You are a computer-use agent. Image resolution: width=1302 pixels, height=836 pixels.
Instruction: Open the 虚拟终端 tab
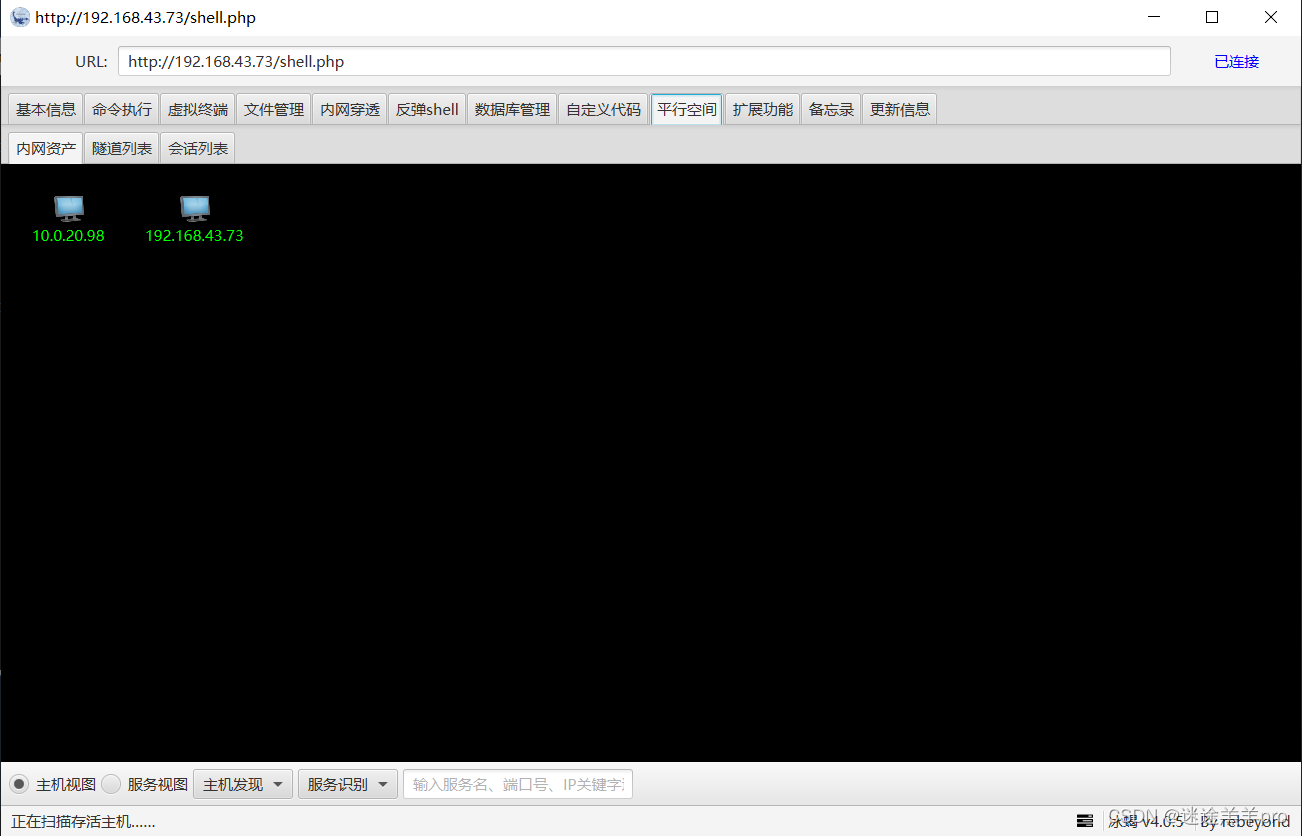point(198,109)
